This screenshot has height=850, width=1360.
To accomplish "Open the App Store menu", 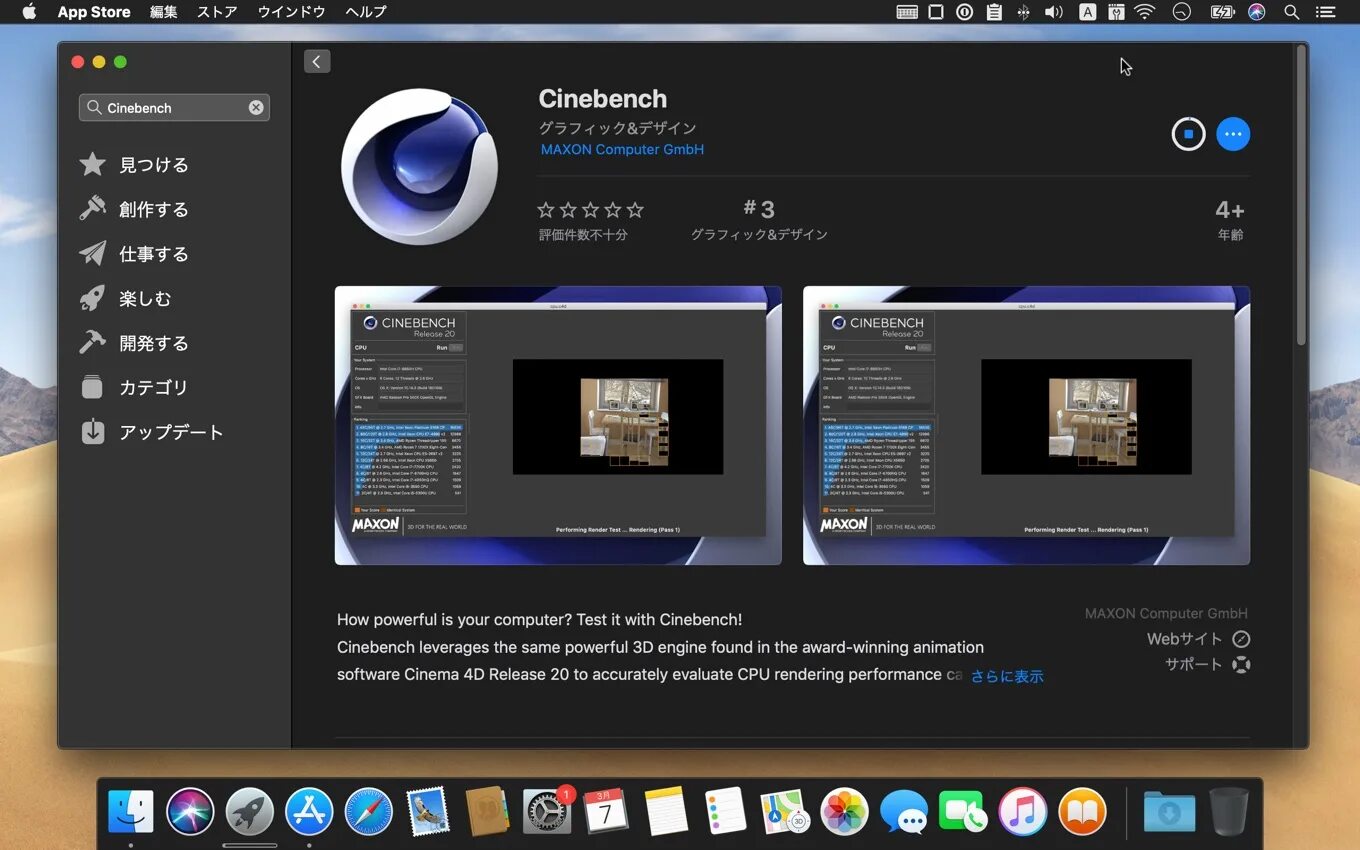I will pos(94,12).
